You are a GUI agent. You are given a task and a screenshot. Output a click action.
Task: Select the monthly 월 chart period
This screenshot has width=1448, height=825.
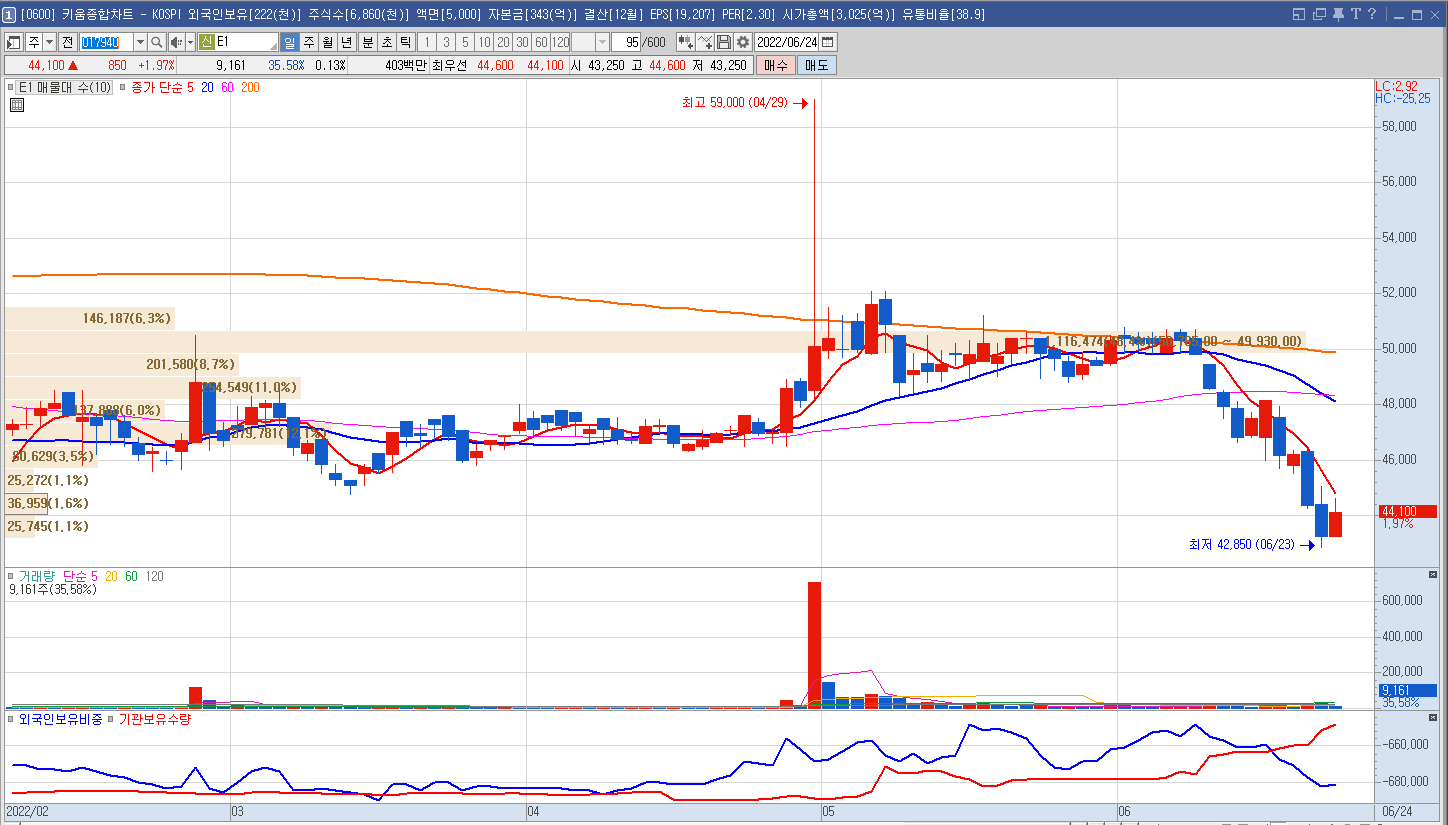[x=327, y=42]
